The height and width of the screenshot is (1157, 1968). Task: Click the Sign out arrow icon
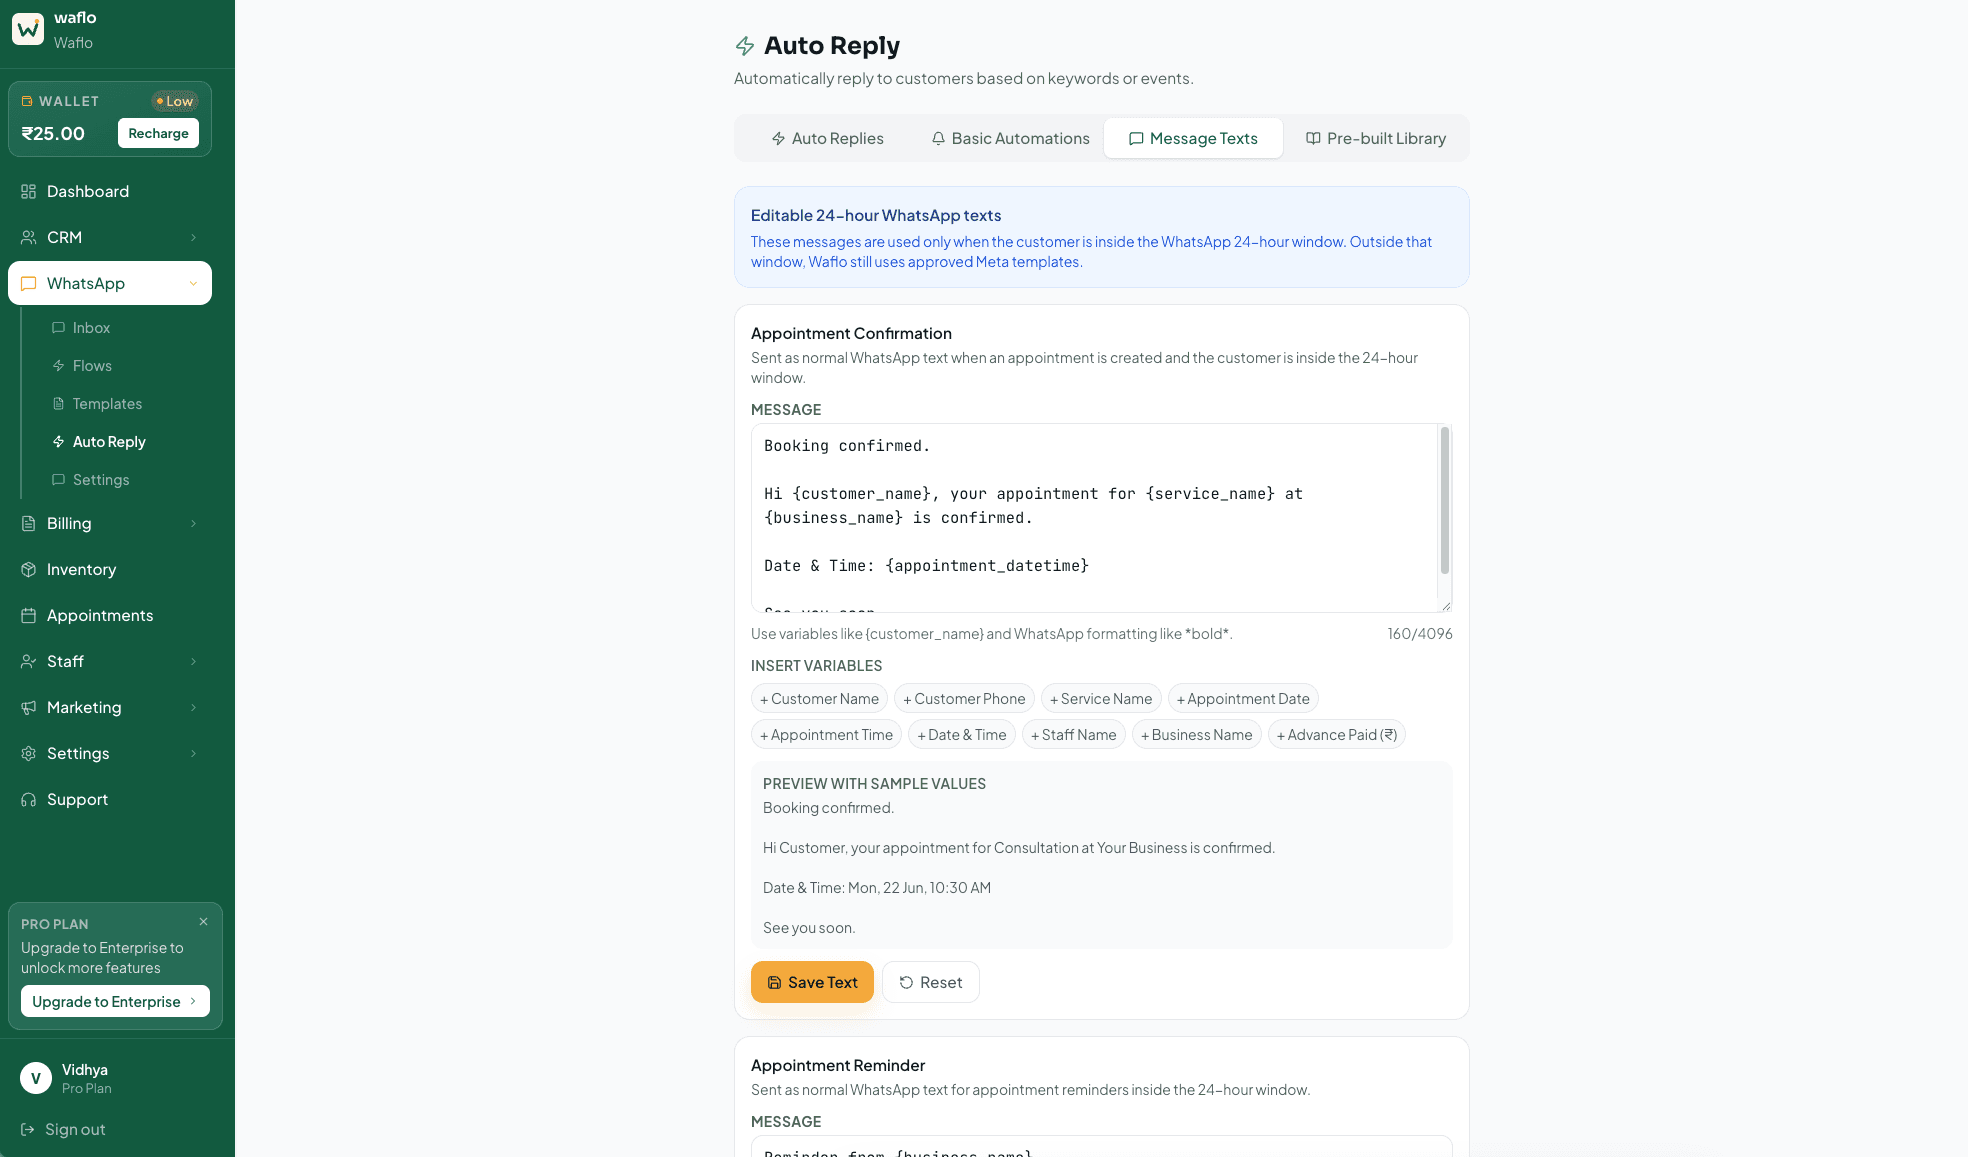pyautogui.click(x=28, y=1129)
